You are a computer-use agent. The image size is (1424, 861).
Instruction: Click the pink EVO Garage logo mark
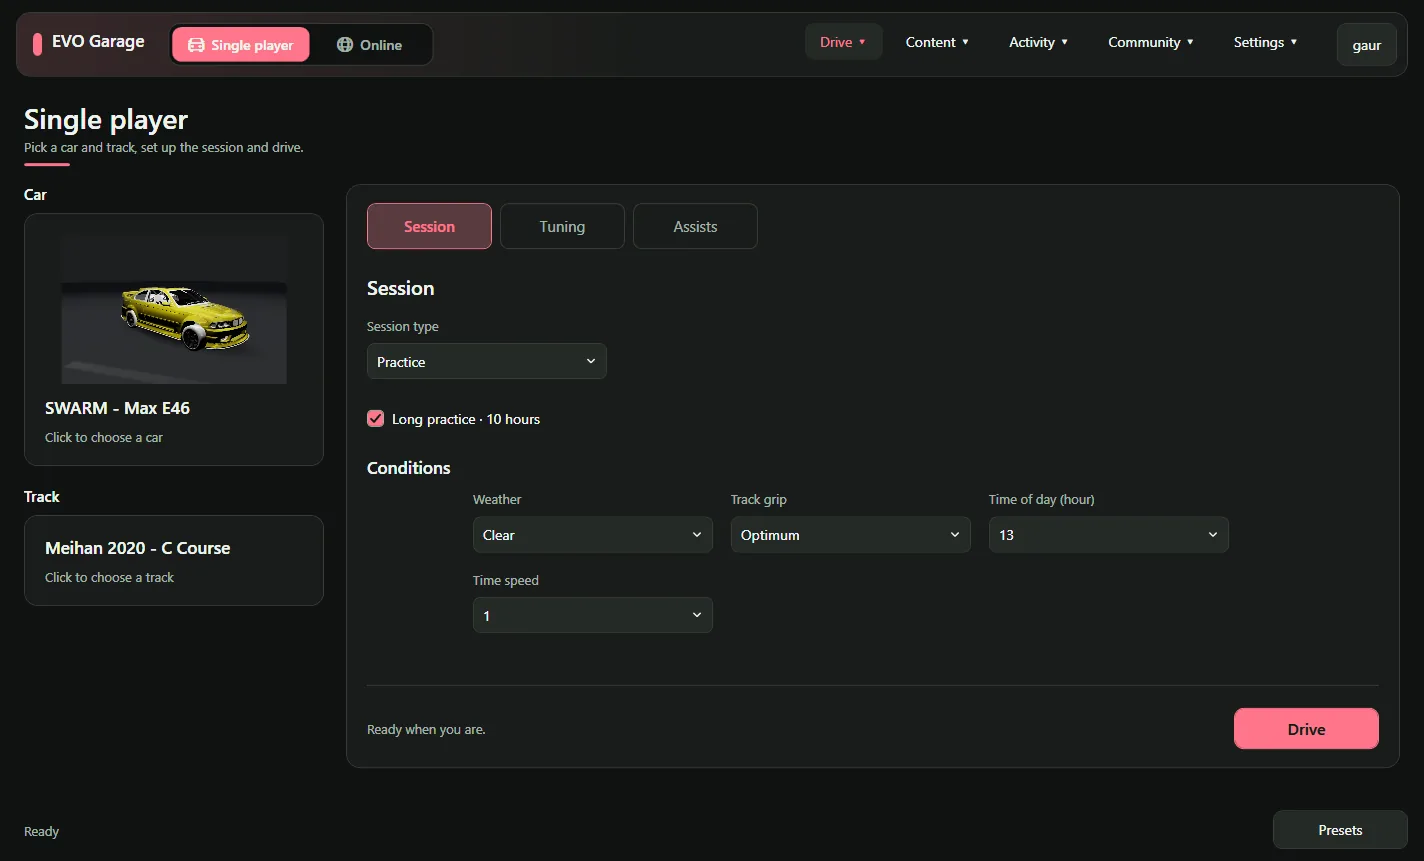click(37, 44)
